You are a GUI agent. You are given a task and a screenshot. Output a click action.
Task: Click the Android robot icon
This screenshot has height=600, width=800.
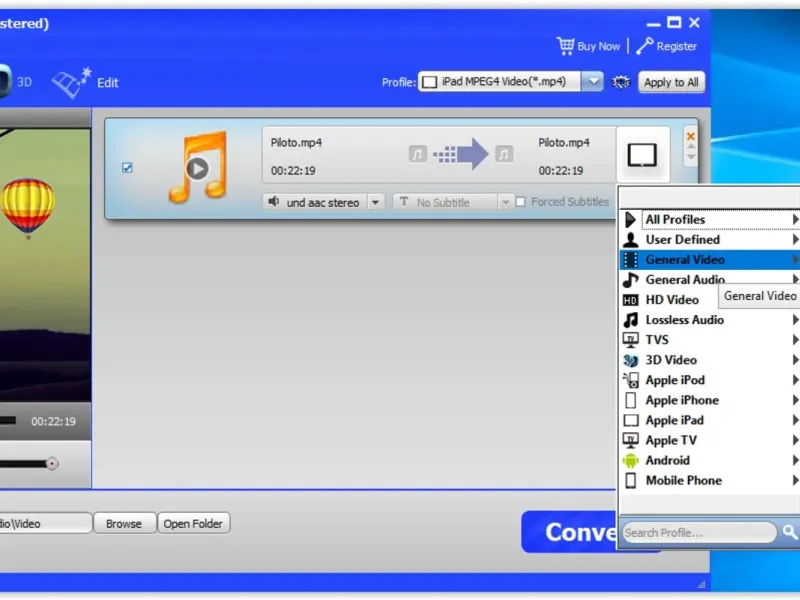tap(631, 460)
